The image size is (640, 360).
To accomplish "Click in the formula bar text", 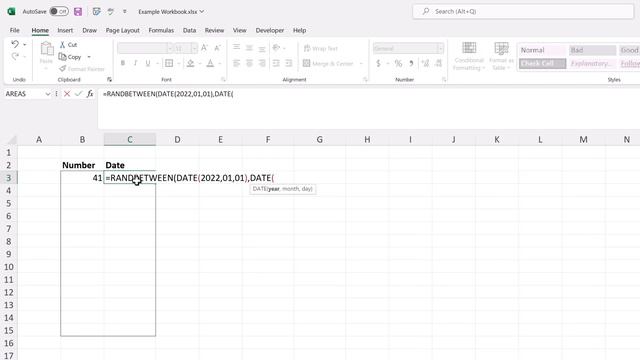I will click(x=168, y=94).
